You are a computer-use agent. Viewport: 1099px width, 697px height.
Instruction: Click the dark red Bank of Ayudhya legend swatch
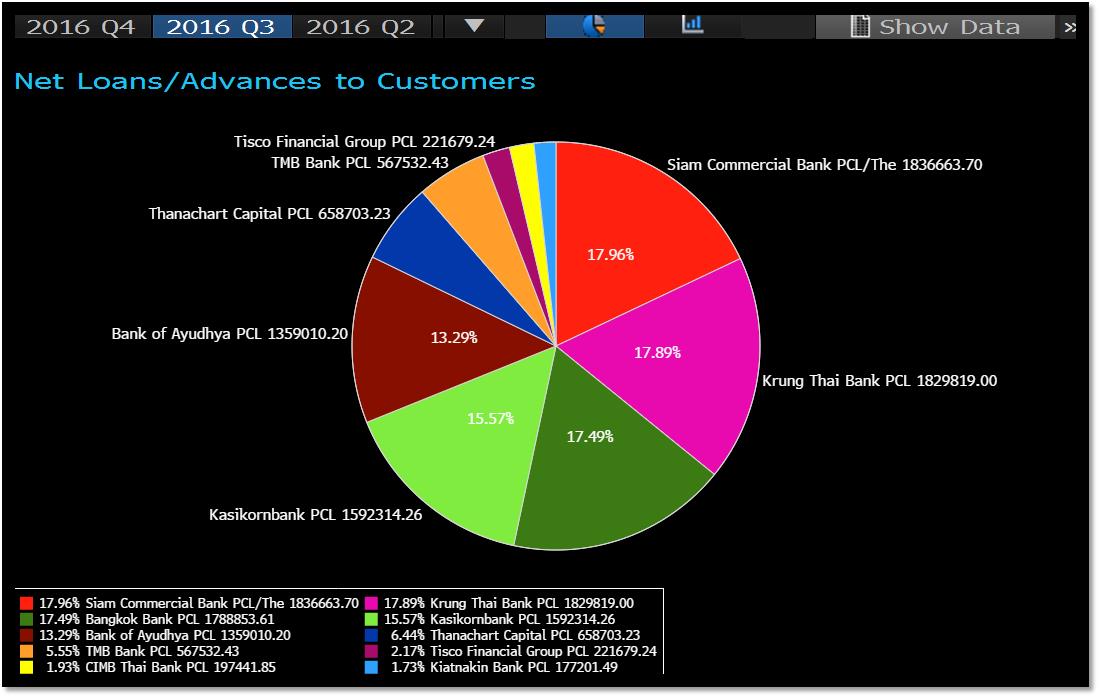click(x=27, y=635)
